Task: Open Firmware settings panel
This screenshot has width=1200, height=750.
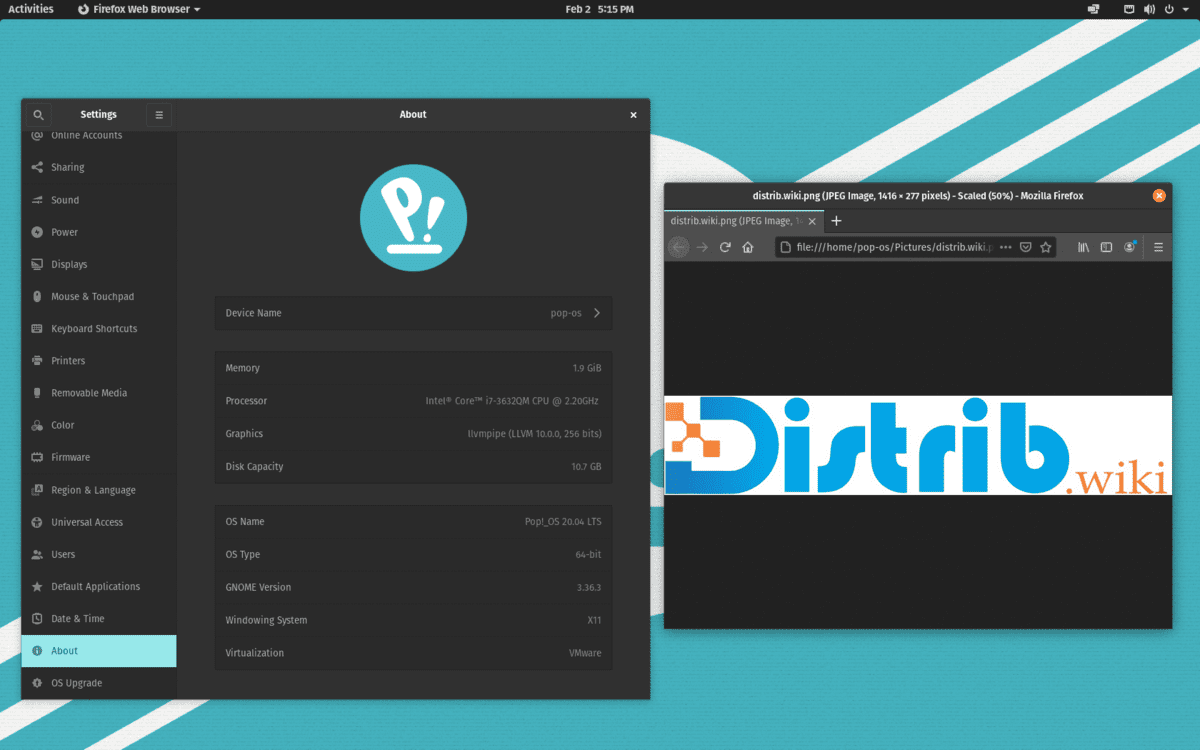Action: pos(99,457)
